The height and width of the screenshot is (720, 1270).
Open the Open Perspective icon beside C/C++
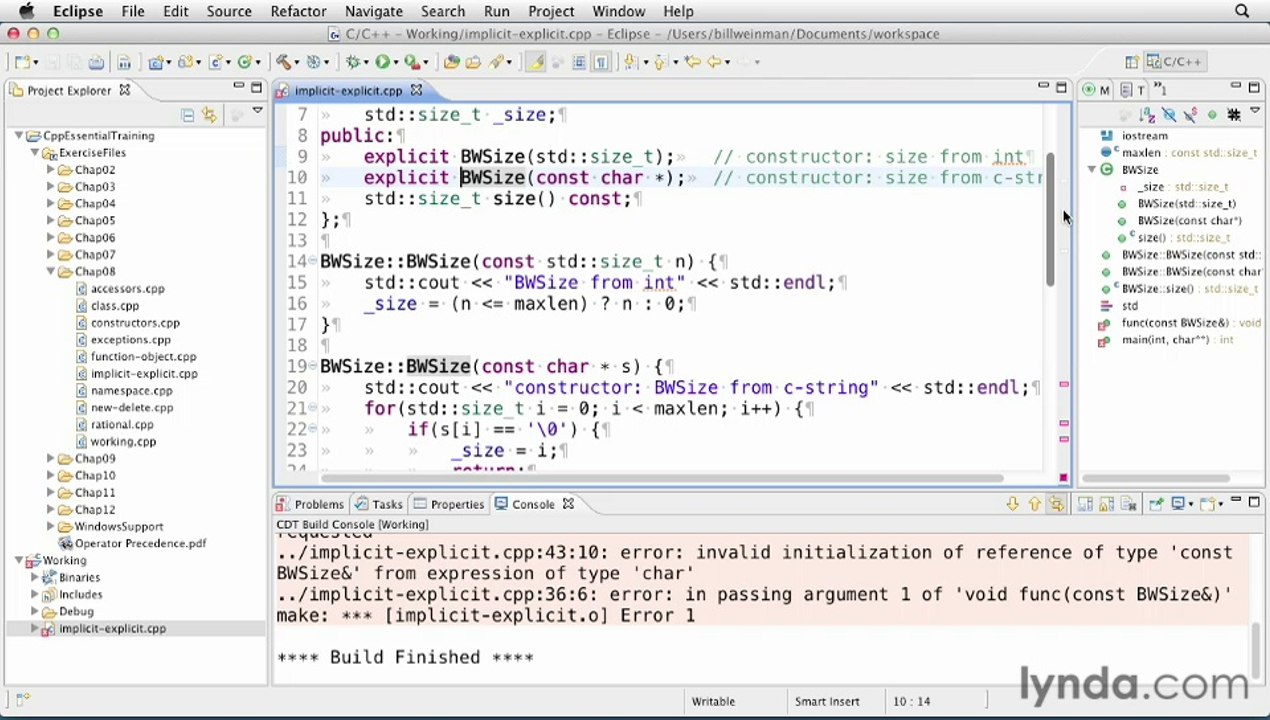coord(1131,62)
